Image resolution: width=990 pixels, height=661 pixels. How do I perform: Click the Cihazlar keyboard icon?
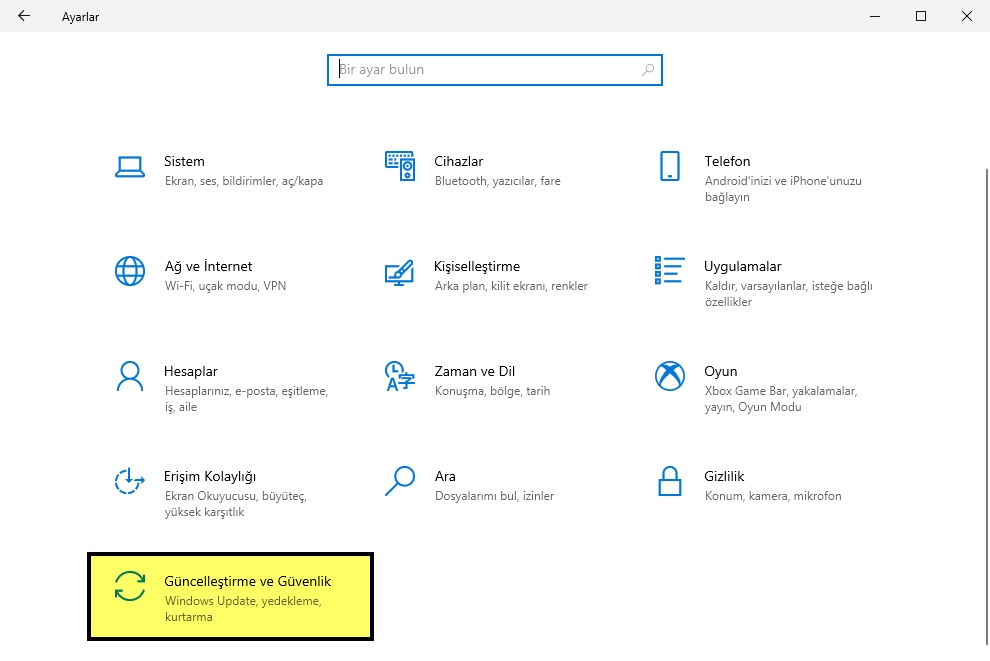(x=400, y=167)
